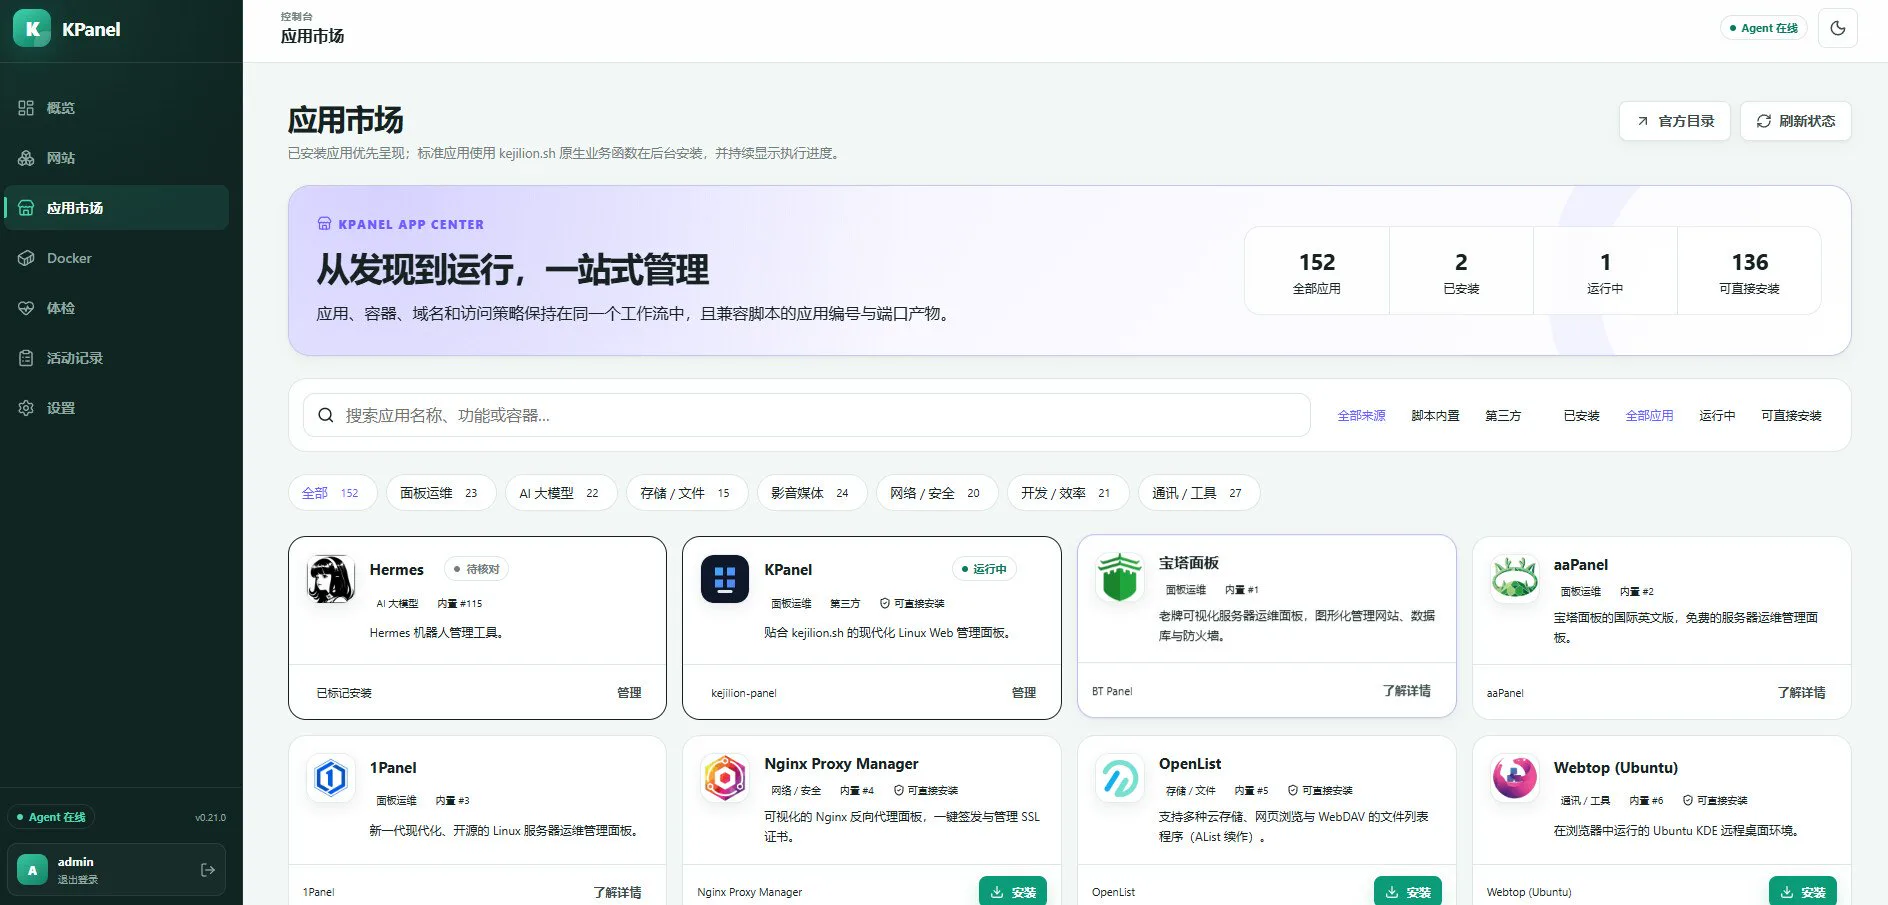Show only 已安装 apps filter

point(1581,416)
